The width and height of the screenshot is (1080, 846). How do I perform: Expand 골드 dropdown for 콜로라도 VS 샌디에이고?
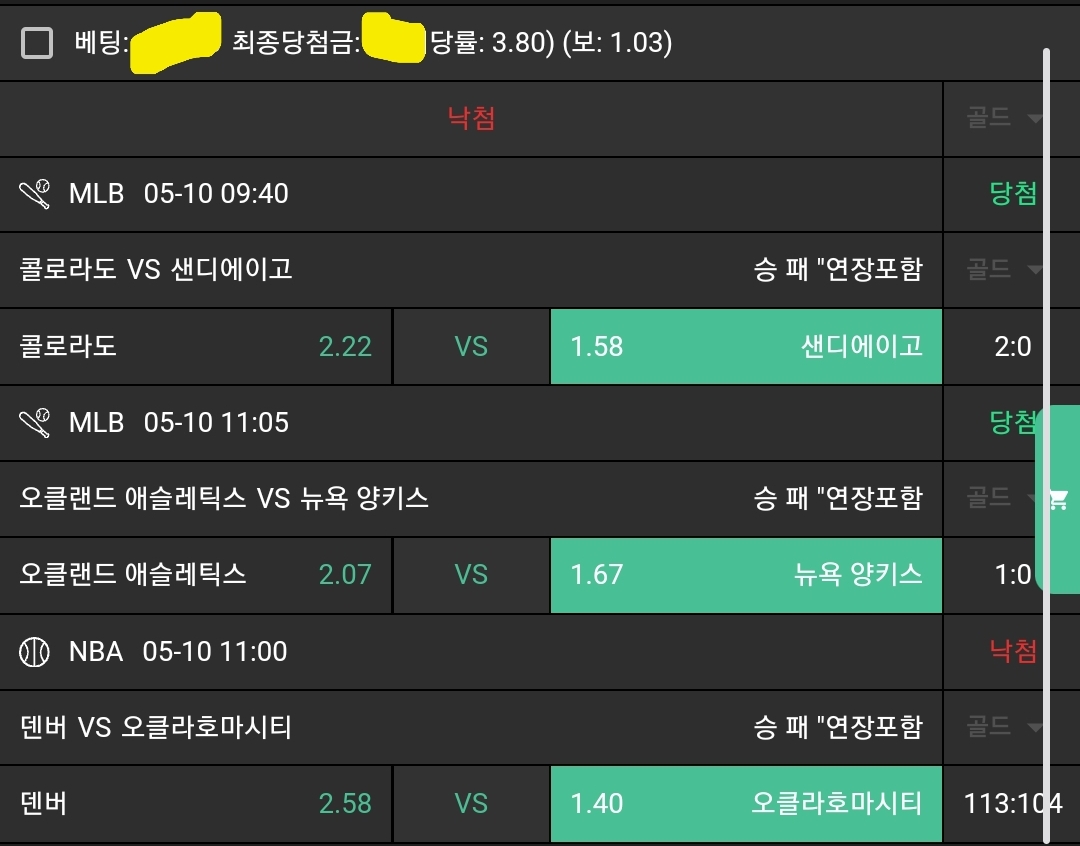coord(1004,269)
